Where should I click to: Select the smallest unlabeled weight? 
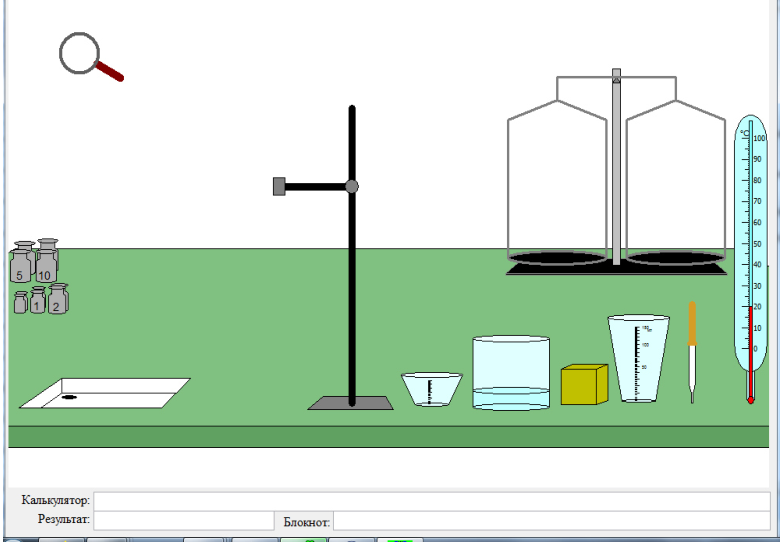[x=20, y=303]
